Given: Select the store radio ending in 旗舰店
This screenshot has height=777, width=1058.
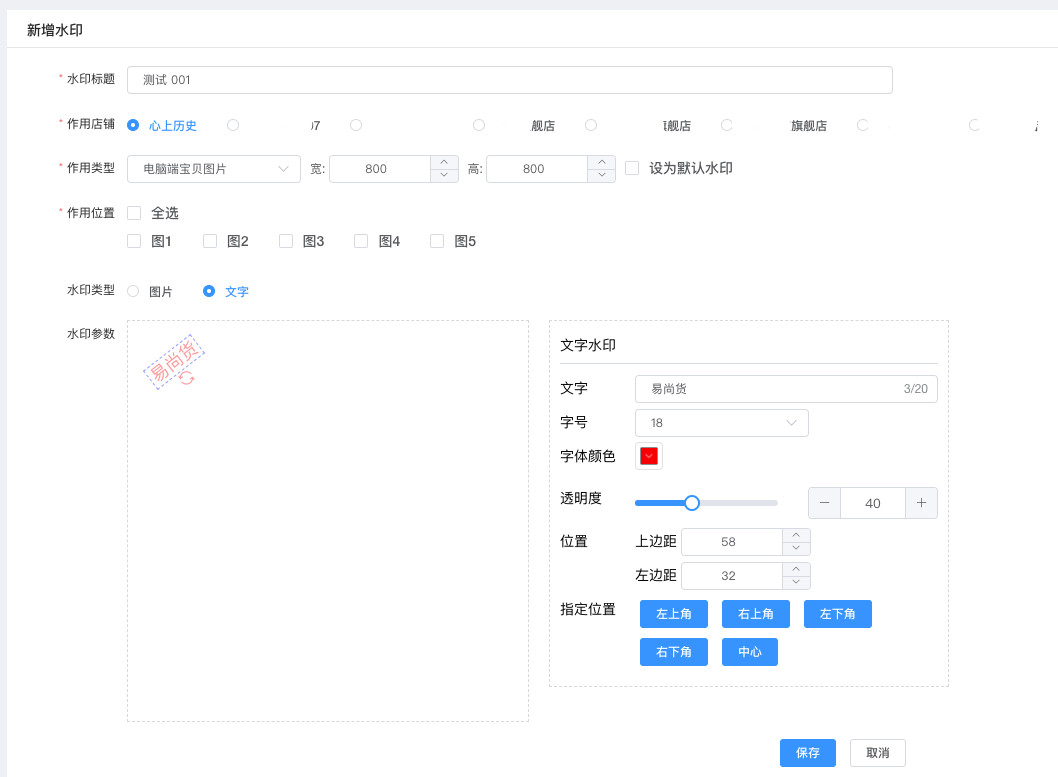Looking at the screenshot, I should coord(727,125).
